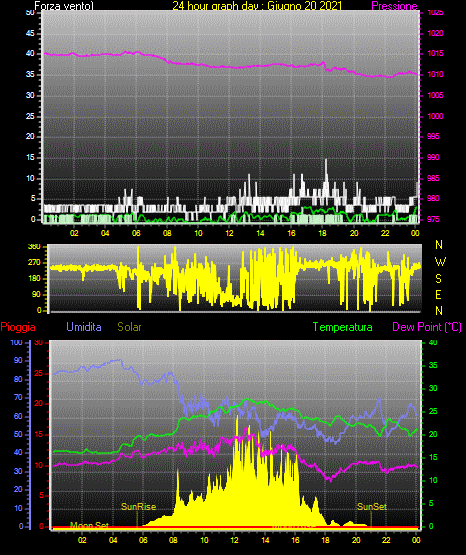Click the S compass direction letter

(438, 279)
